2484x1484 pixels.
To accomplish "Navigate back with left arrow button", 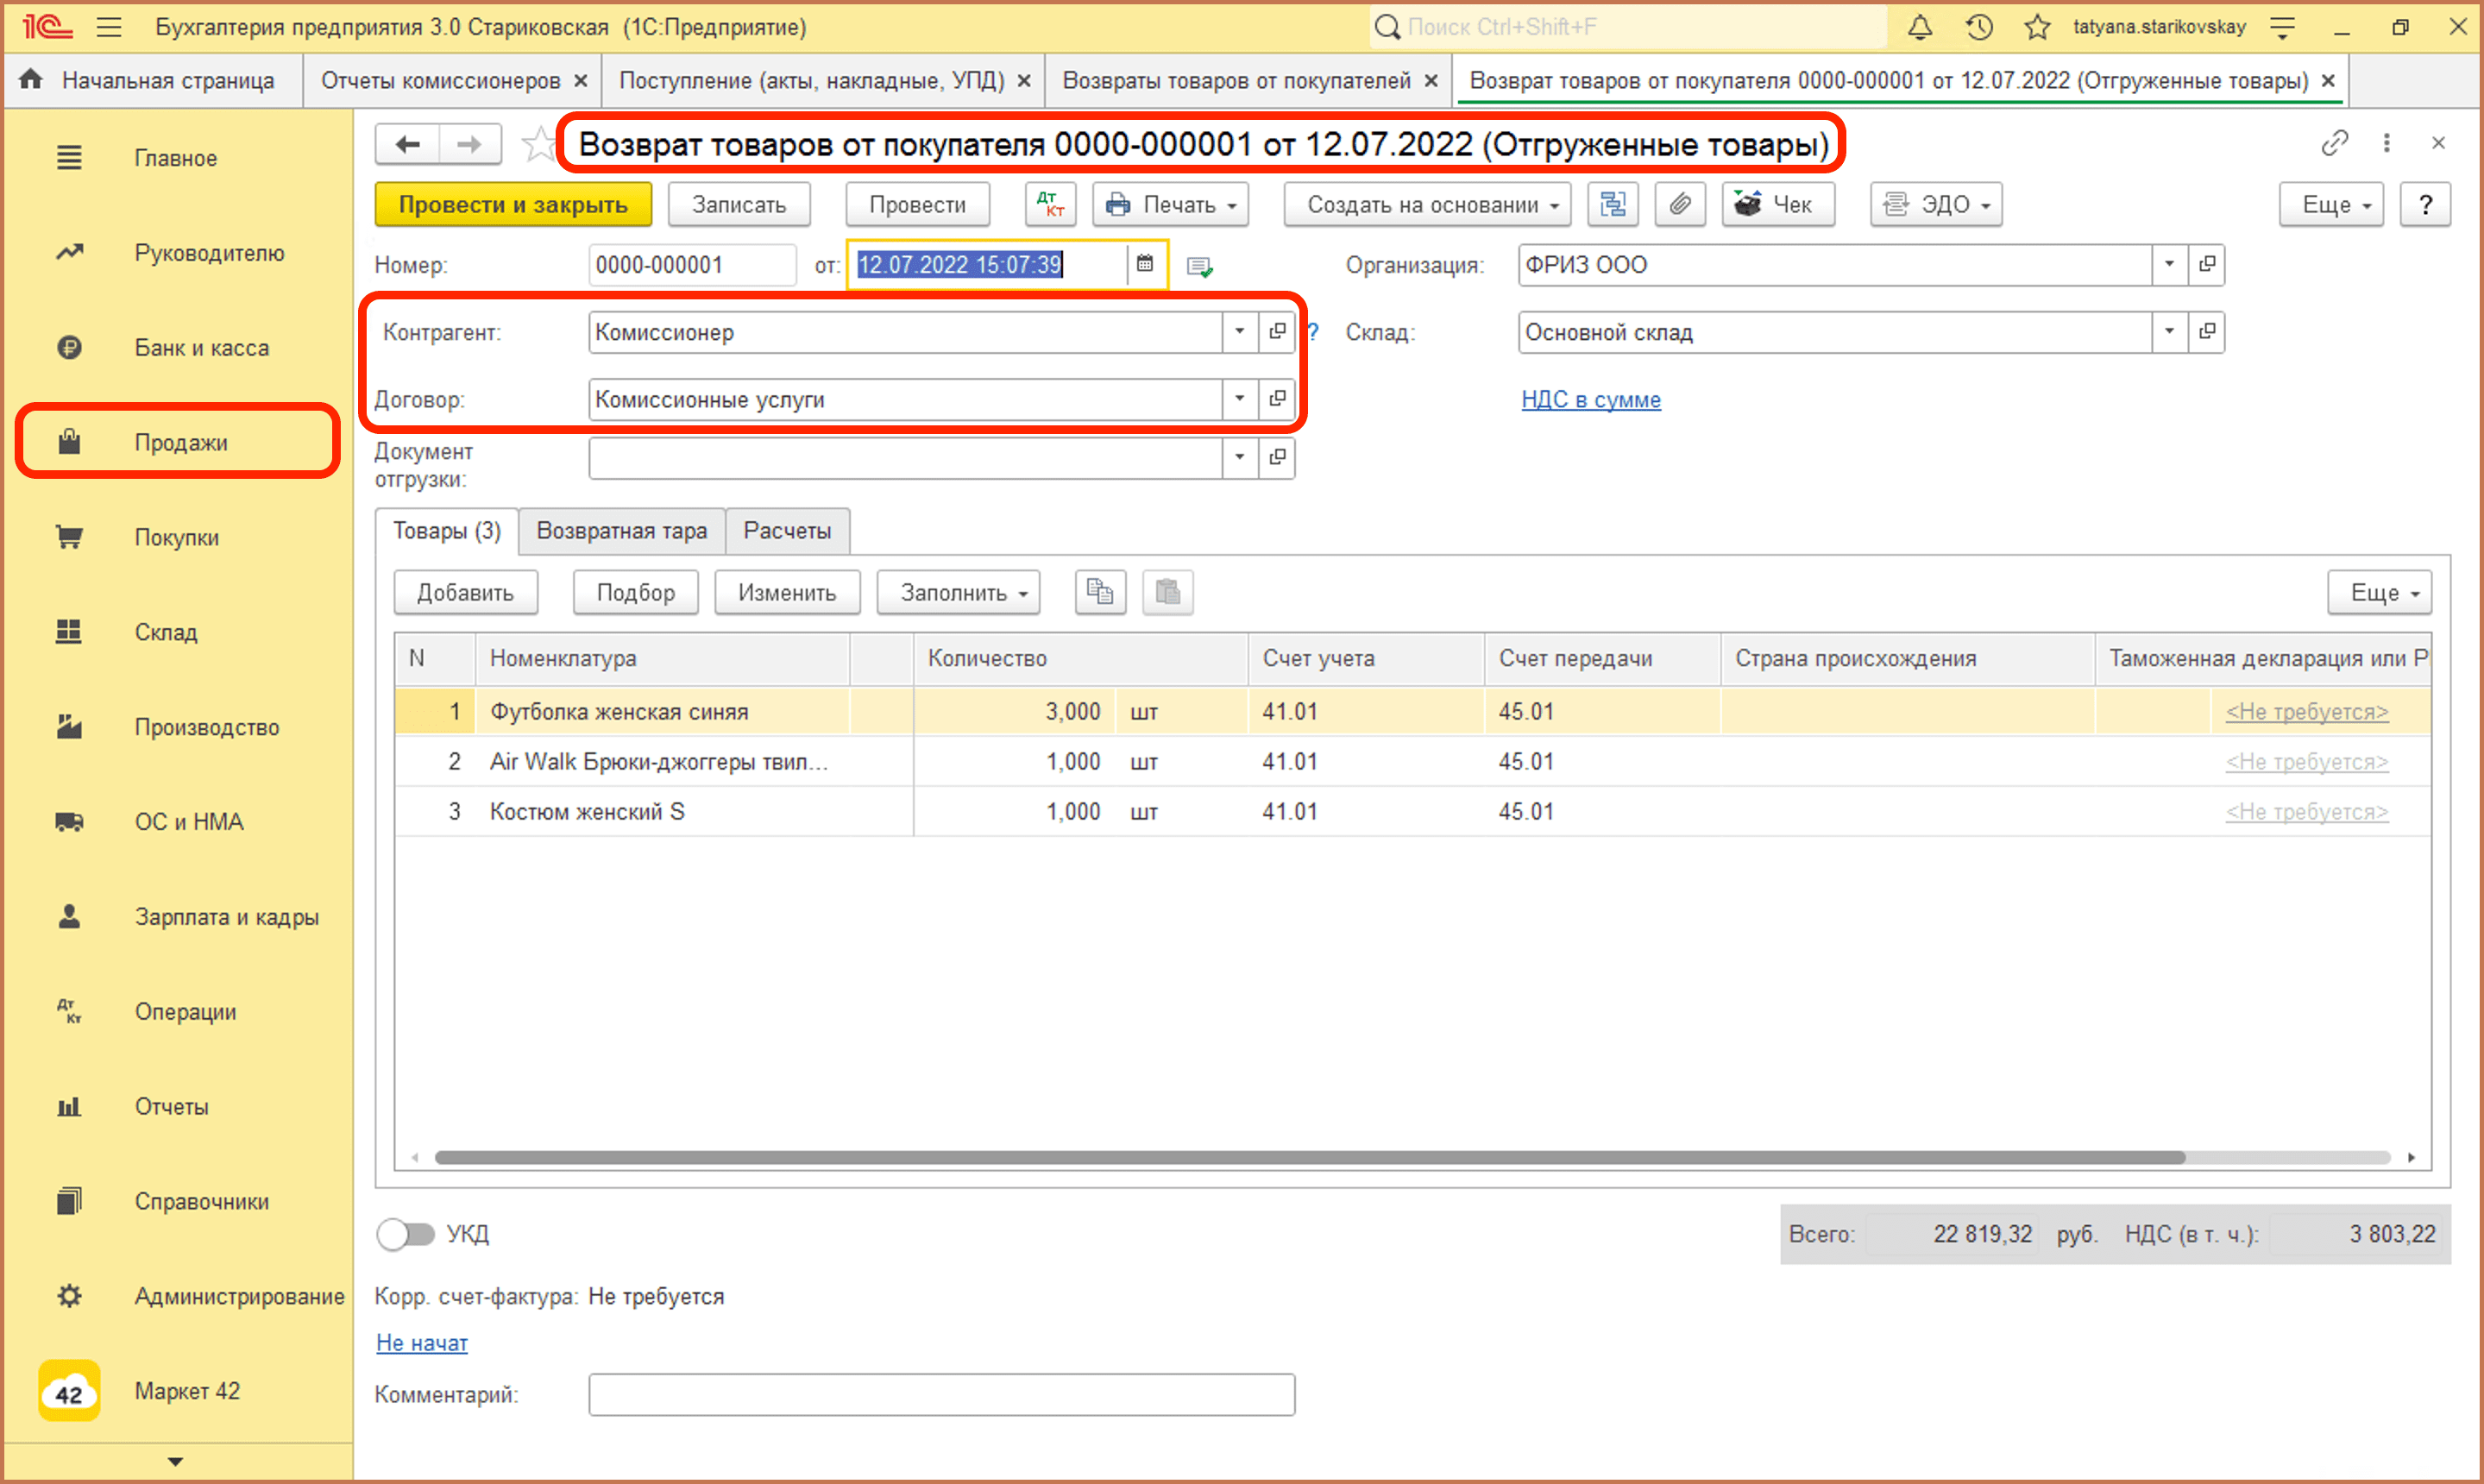I will [x=408, y=145].
